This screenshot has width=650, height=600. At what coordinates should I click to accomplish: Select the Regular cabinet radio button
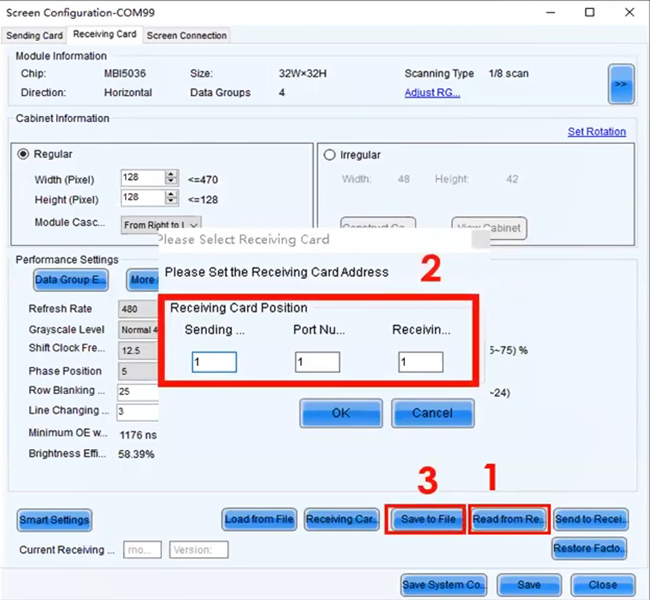[25, 155]
